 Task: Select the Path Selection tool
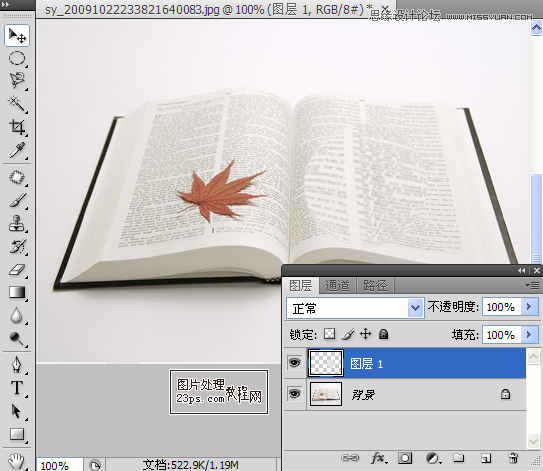(x=17, y=411)
